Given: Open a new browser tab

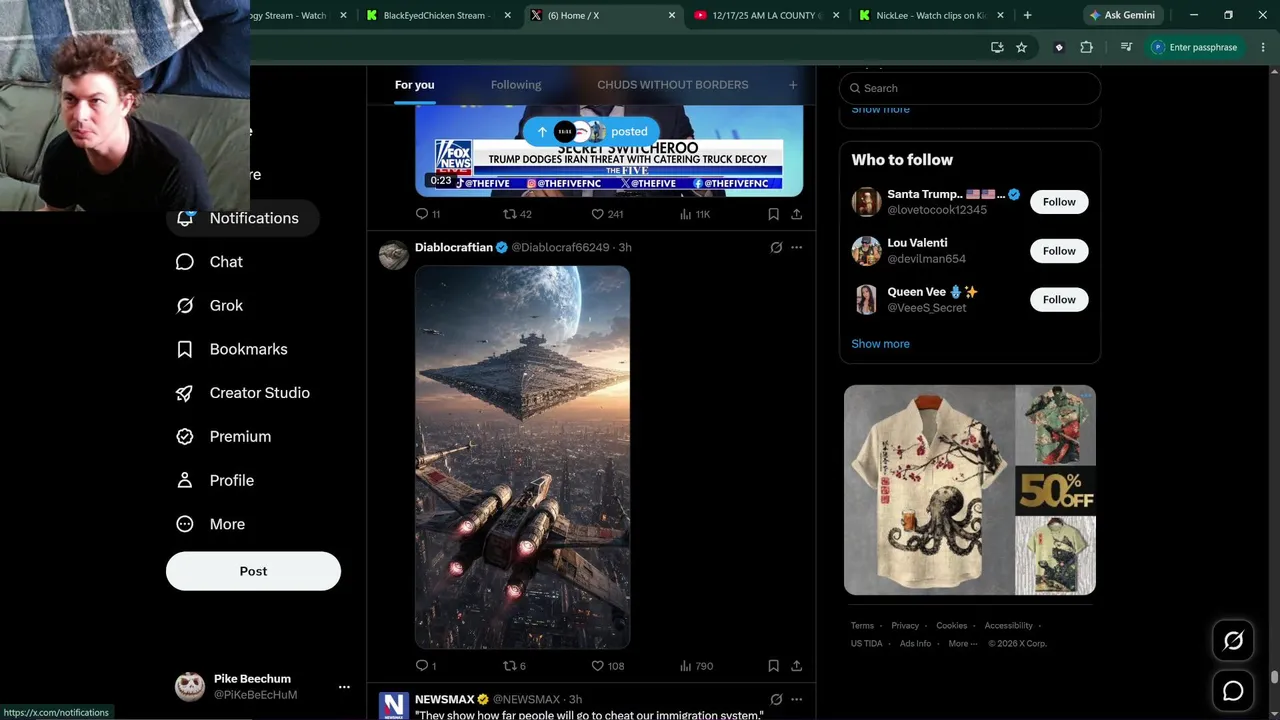Looking at the screenshot, I should click(1027, 16).
